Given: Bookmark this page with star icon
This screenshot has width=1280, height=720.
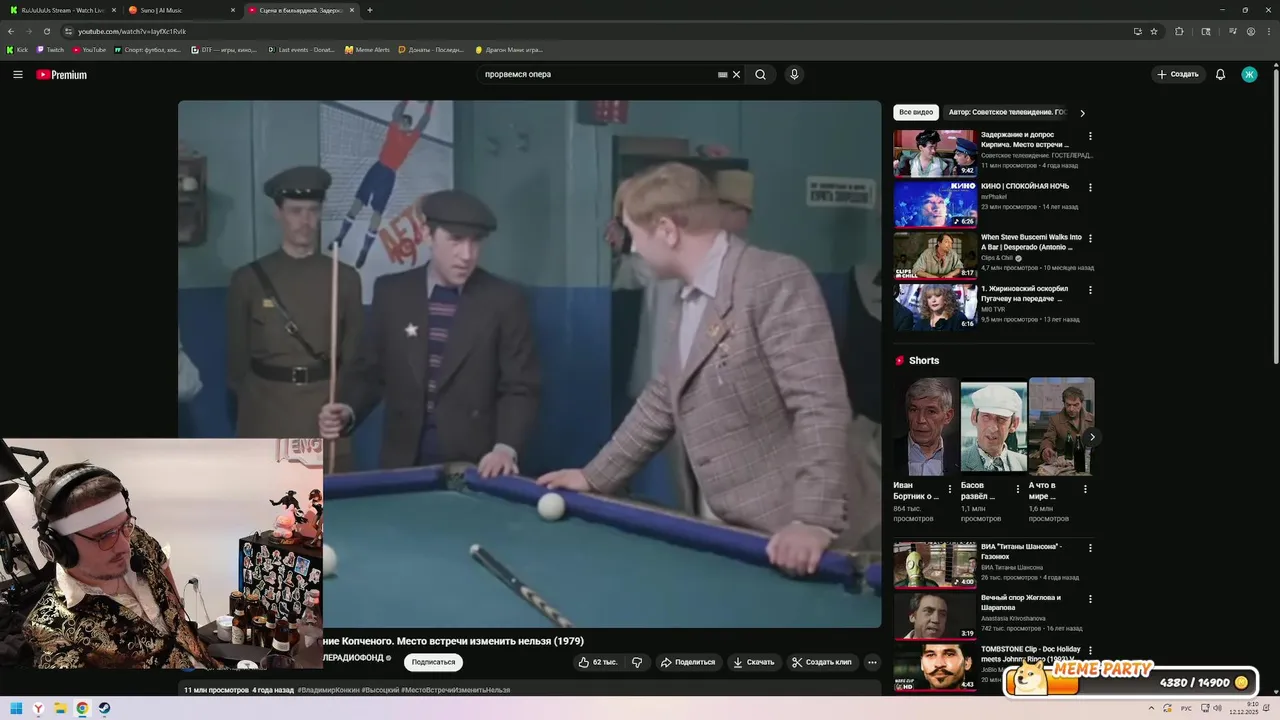Looking at the screenshot, I should tap(1154, 31).
